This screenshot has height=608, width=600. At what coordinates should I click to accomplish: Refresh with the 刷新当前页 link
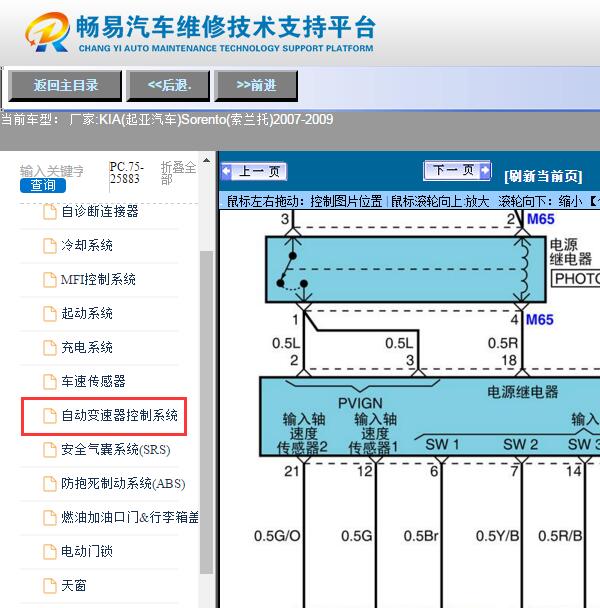[x=543, y=176]
